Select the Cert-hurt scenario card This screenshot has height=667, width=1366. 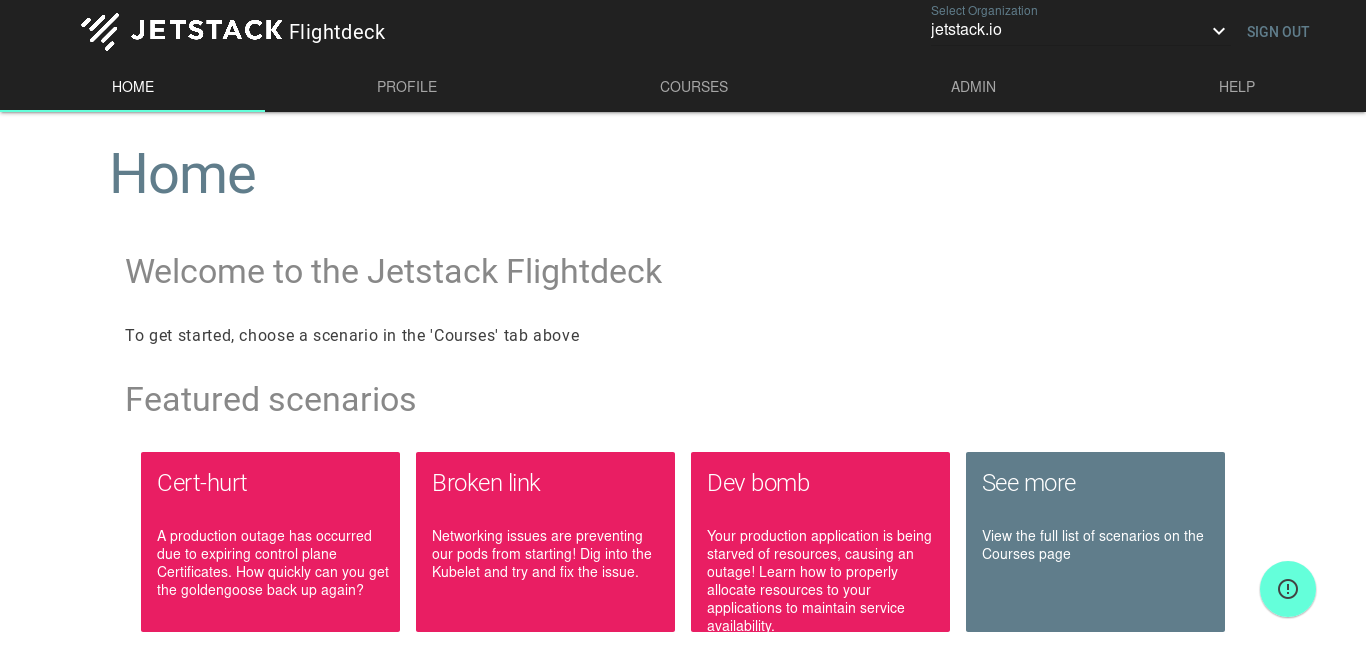pos(270,541)
